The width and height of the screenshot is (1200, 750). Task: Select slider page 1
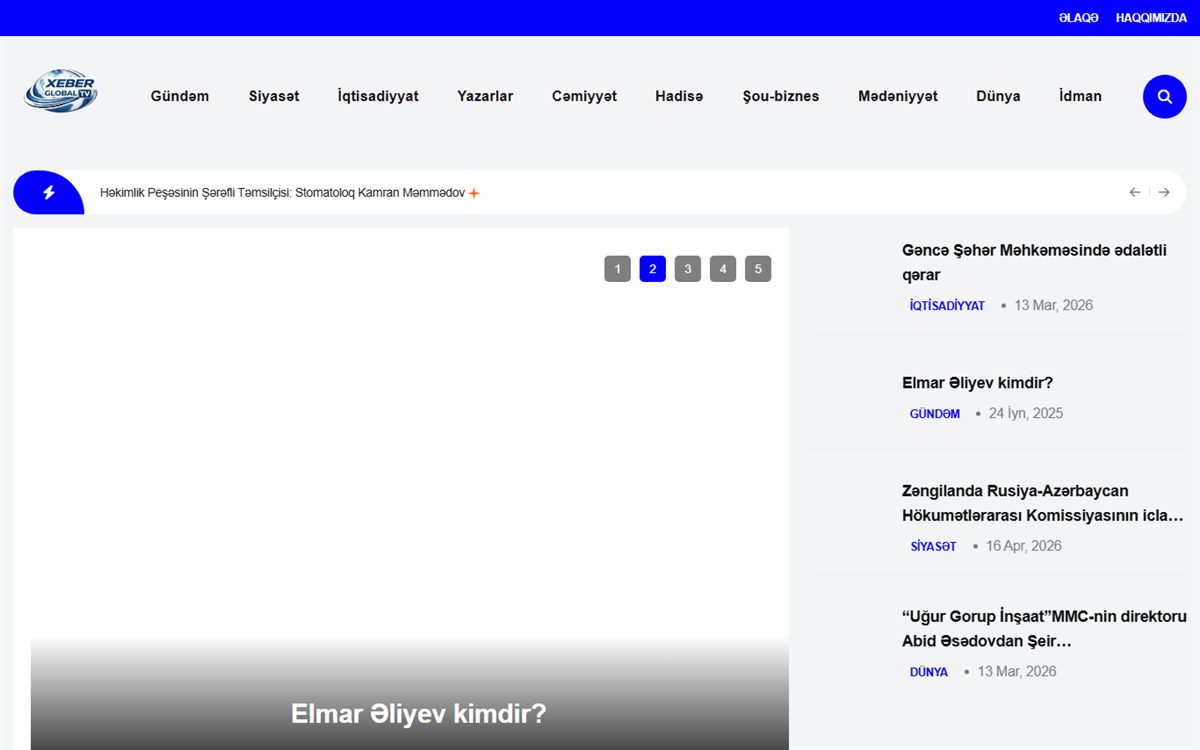(x=617, y=269)
